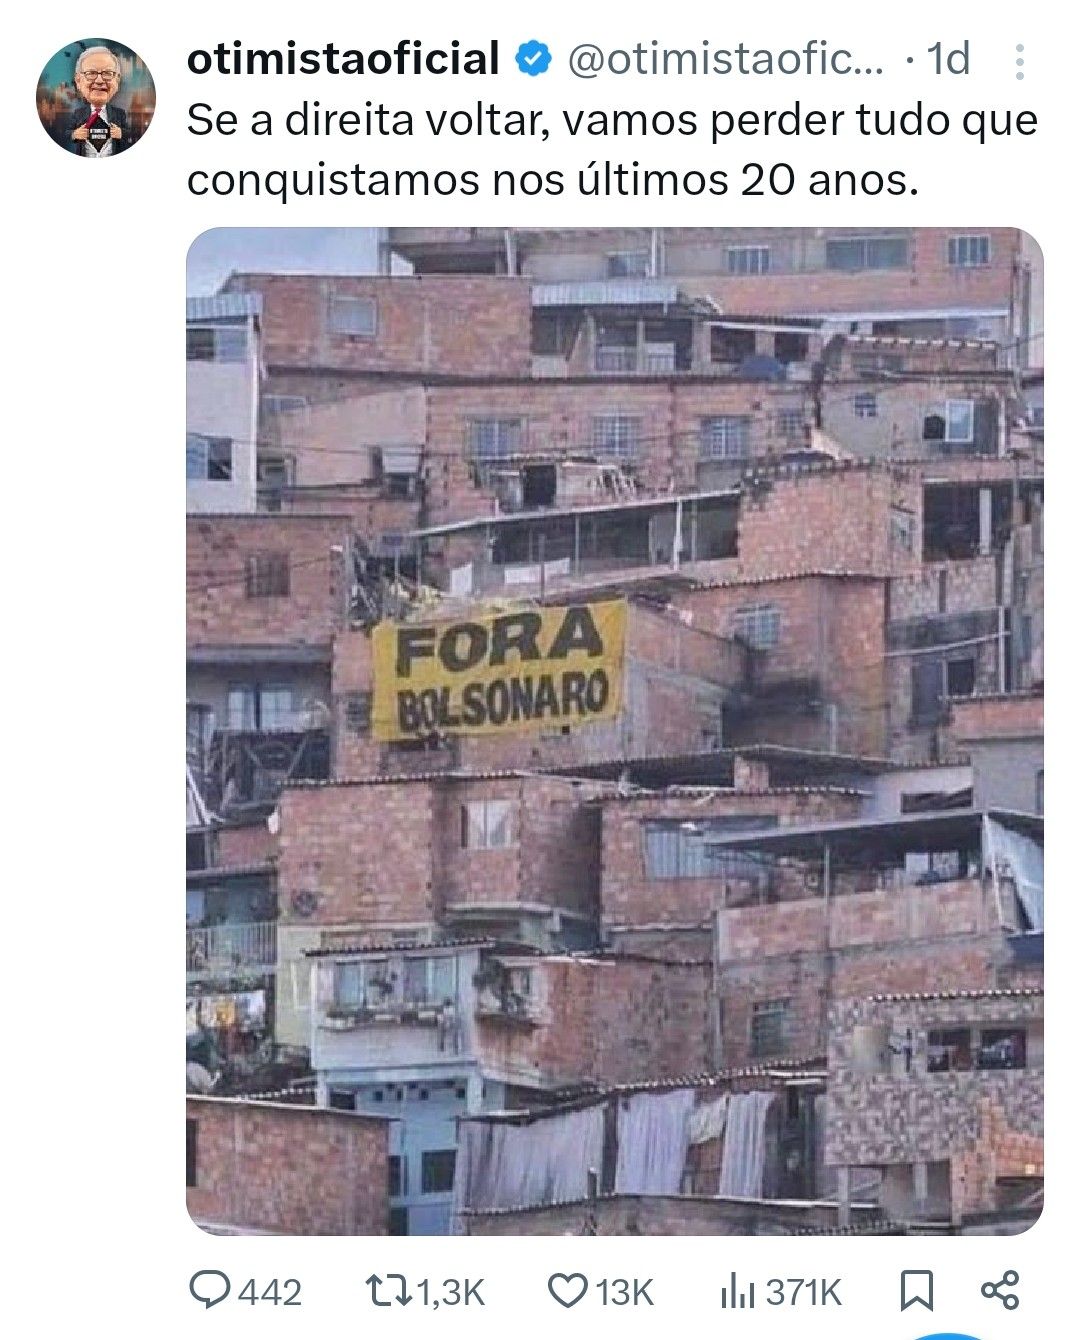This screenshot has height=1340, width=1080.
Task: Click the repost arrows icon
Action: [388, 1291]
